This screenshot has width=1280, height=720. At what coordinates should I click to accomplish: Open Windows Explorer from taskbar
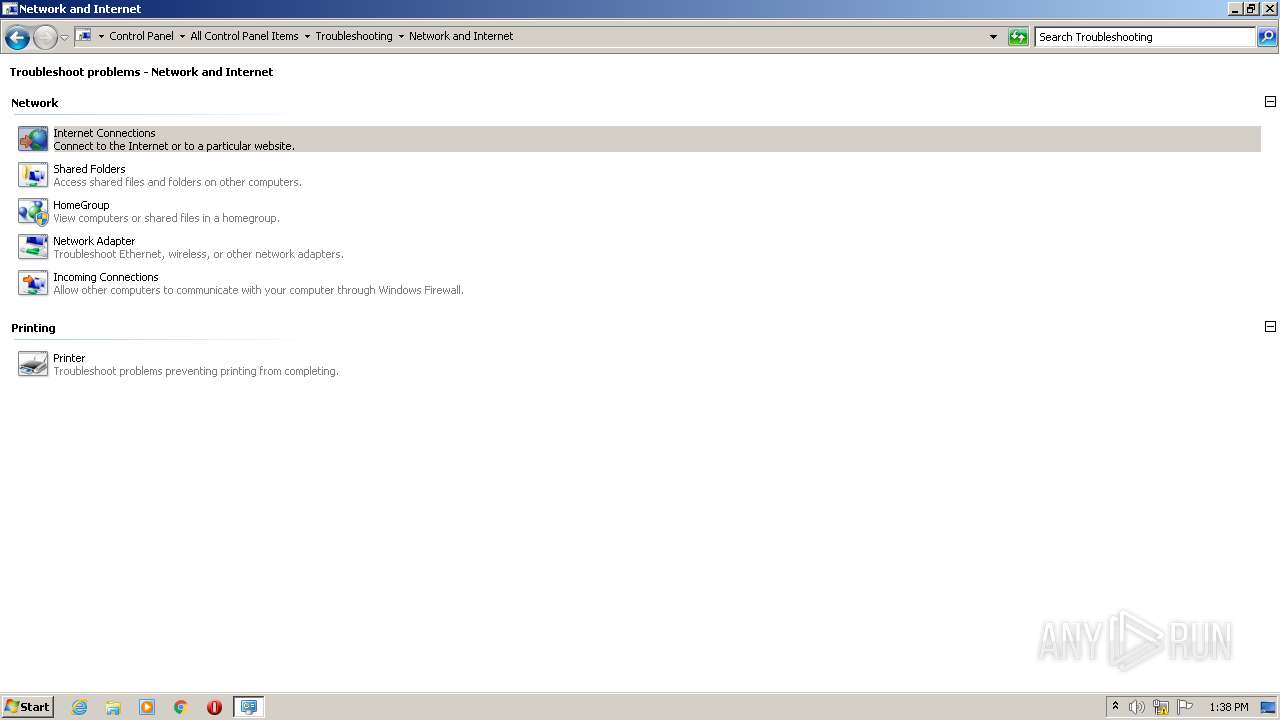113,707
